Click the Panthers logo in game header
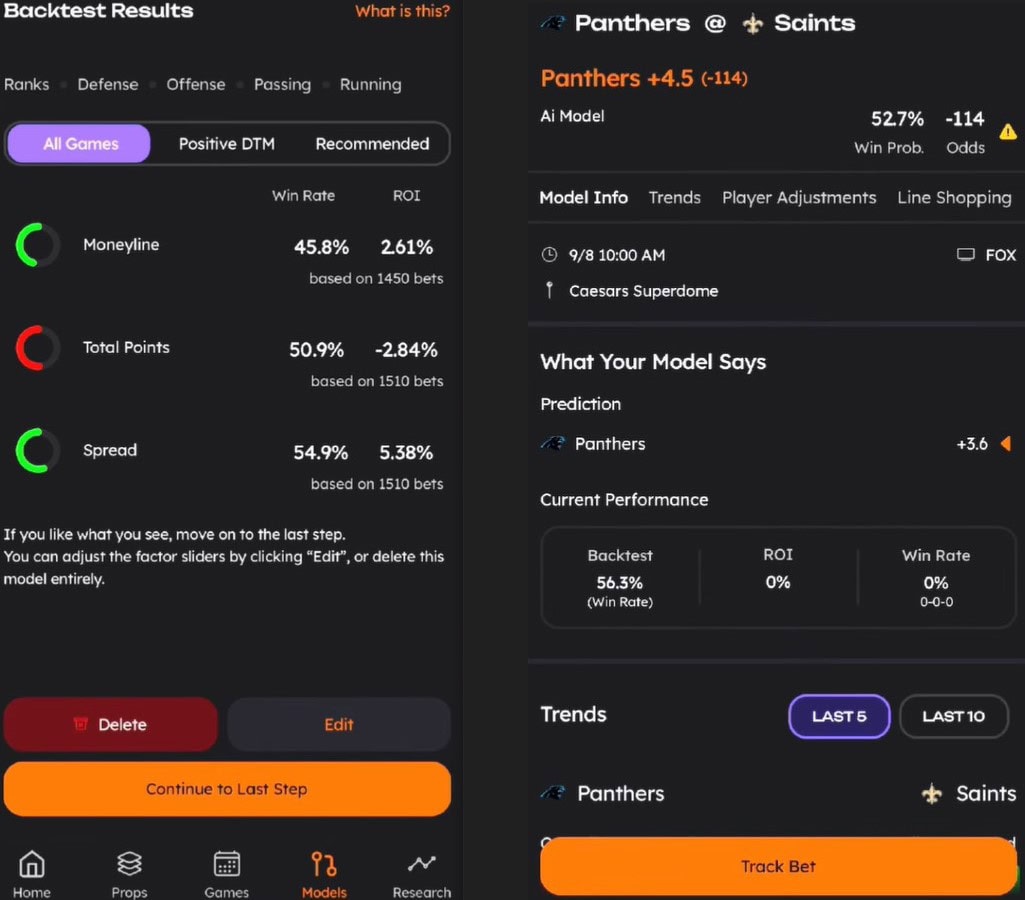Image resolution: width=1025 pixels, height=900 pixels. coord(553,24)
